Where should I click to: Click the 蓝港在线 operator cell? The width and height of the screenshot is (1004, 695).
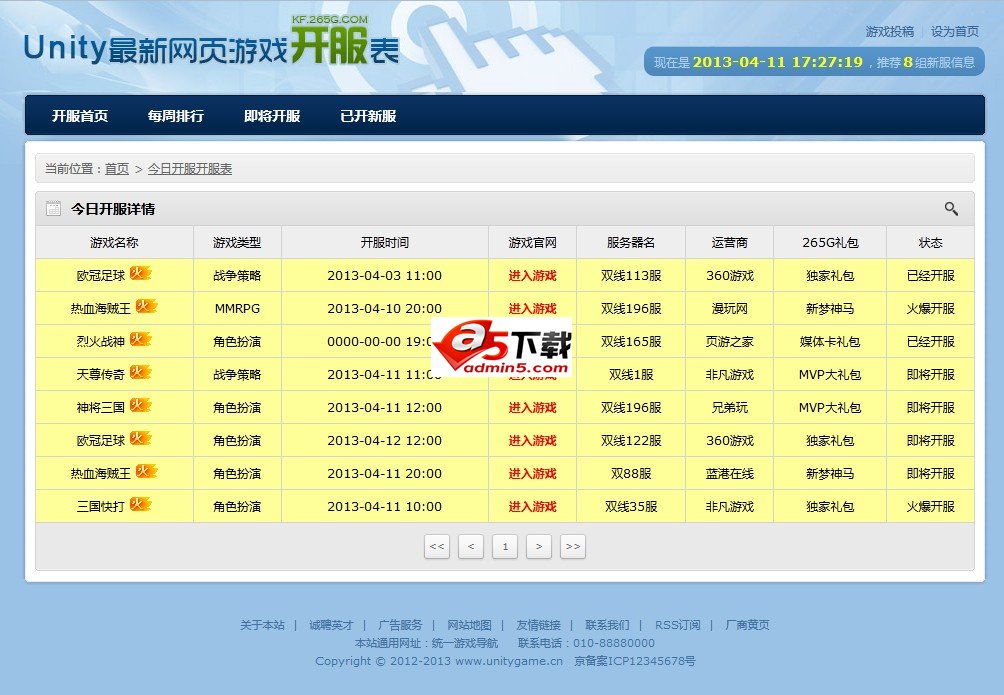point(729,473)
